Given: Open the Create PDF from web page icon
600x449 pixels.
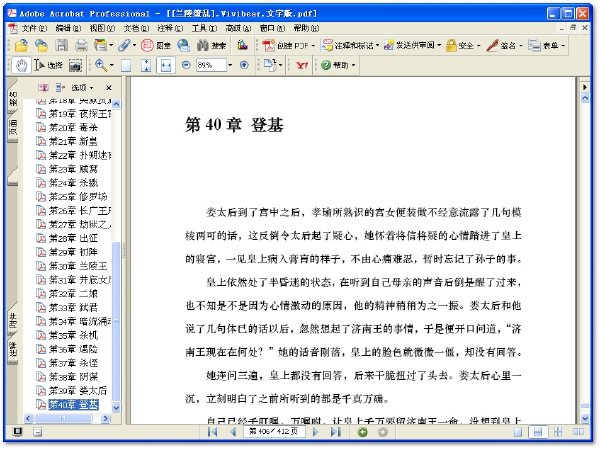Looking at the screenshot, I should point(41,46).
